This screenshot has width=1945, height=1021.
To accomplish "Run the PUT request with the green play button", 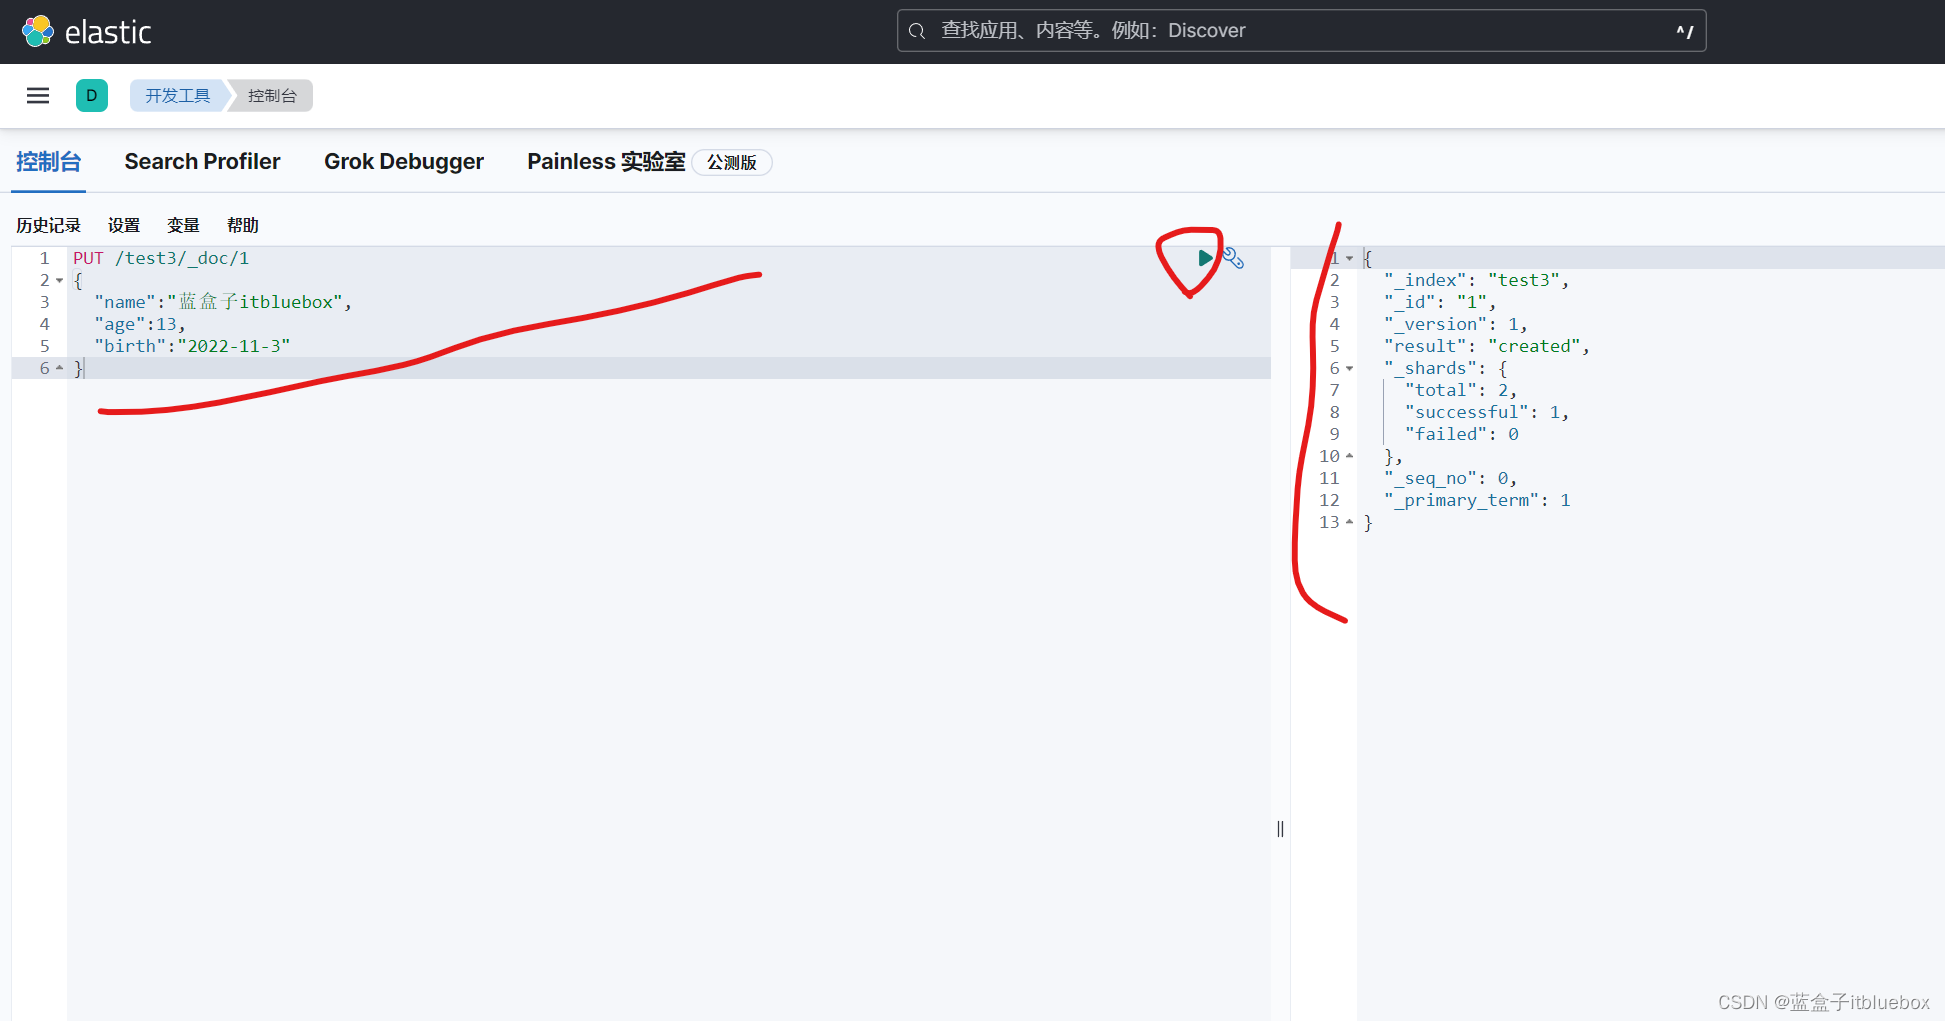I will pos(1205,257).
